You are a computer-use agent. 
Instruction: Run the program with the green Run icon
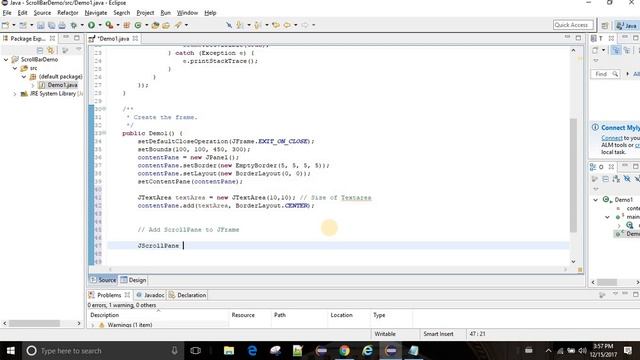pos(91,25)
